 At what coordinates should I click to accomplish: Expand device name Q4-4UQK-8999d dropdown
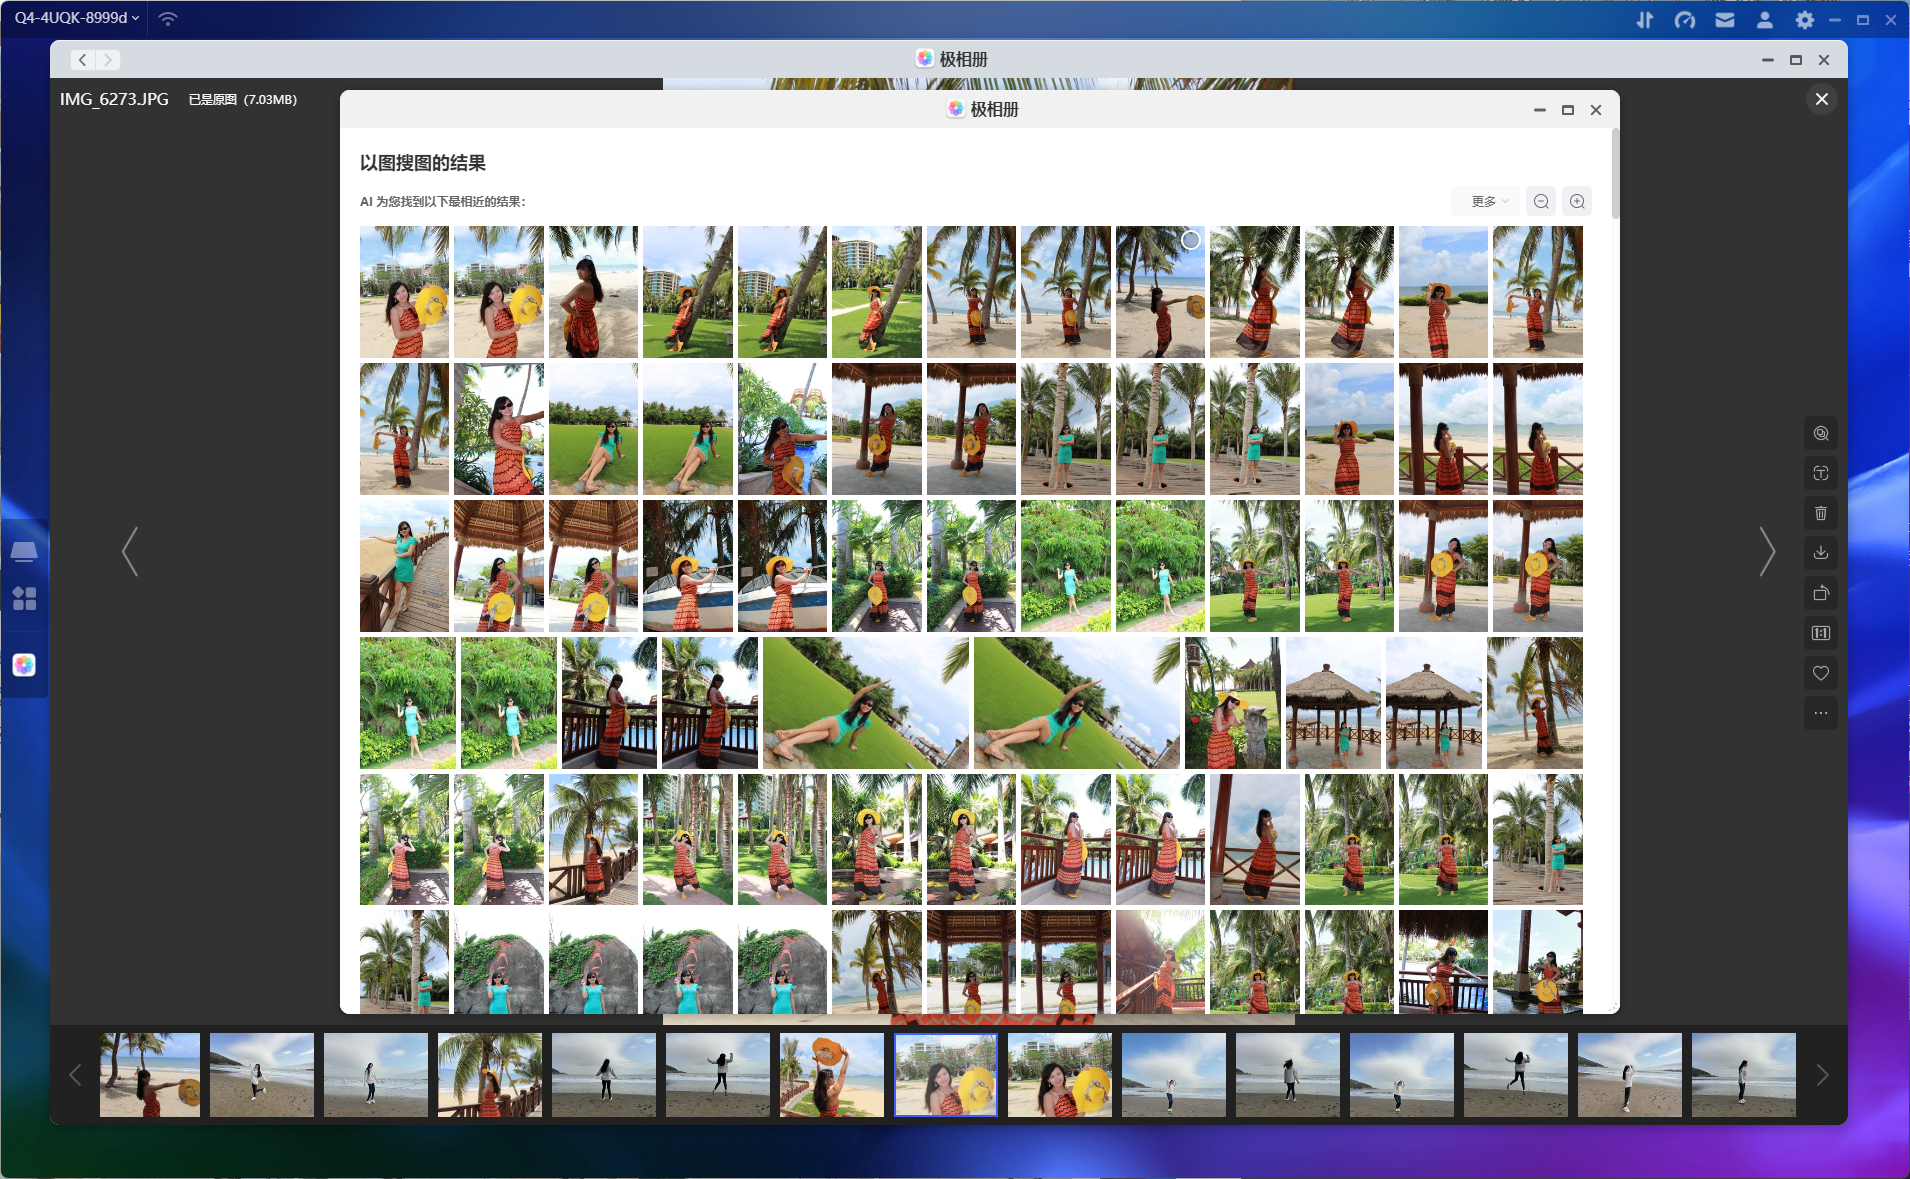pyautogui.click(x=77, y=18)
